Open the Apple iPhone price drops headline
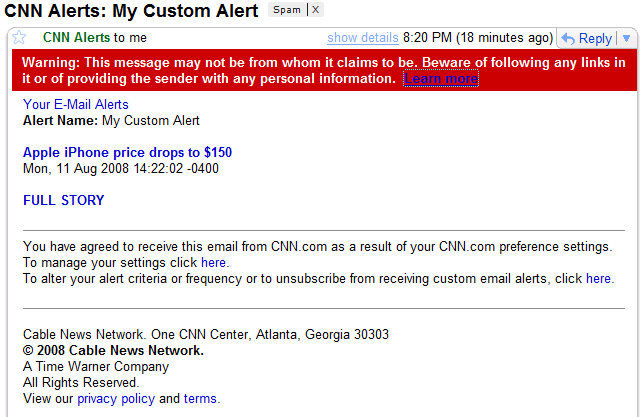642x417 pixels. pyautogui.click(x=127, y=153)
